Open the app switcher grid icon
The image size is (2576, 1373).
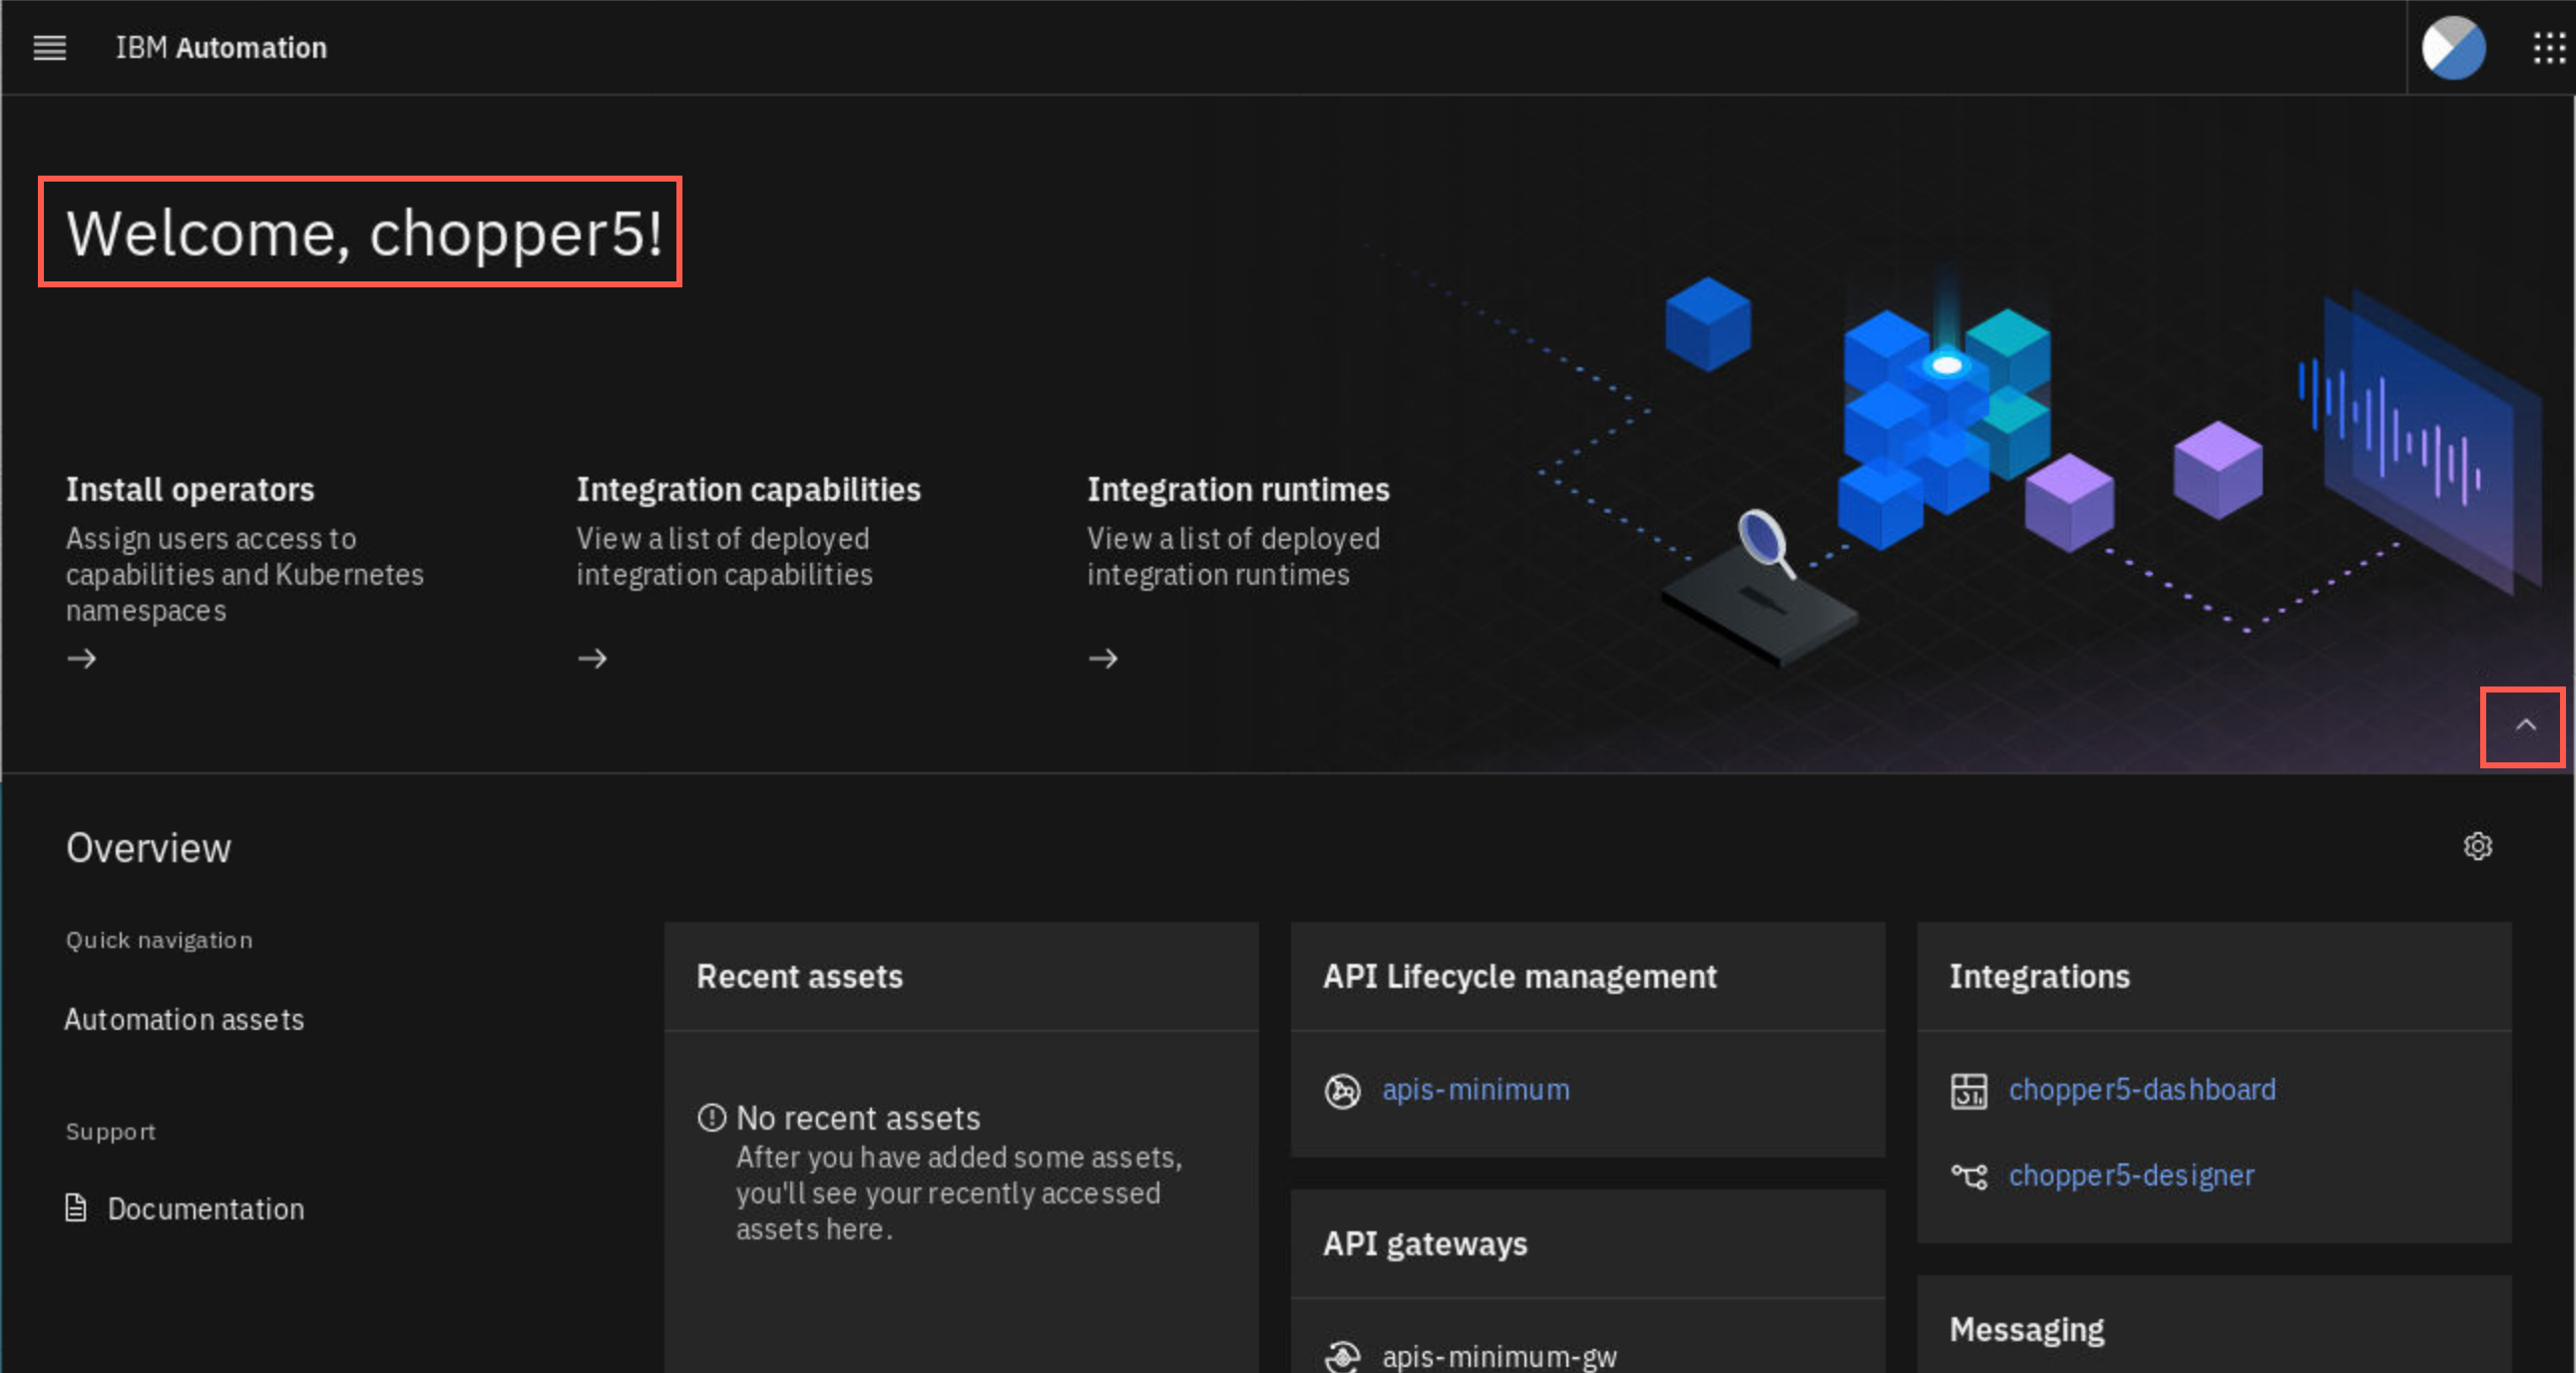[2549, 47]
